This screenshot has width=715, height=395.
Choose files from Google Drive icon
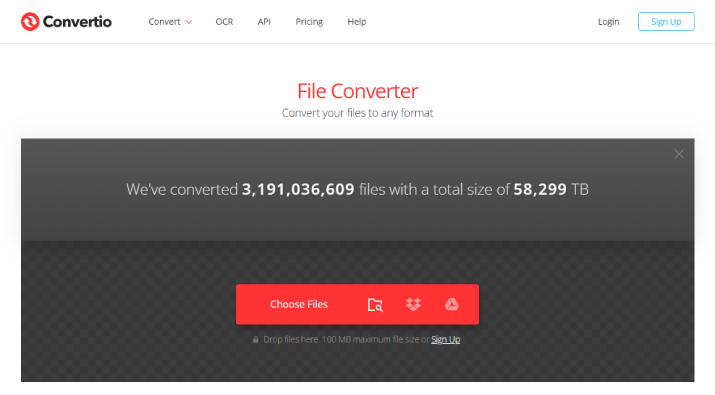(451, 304)
